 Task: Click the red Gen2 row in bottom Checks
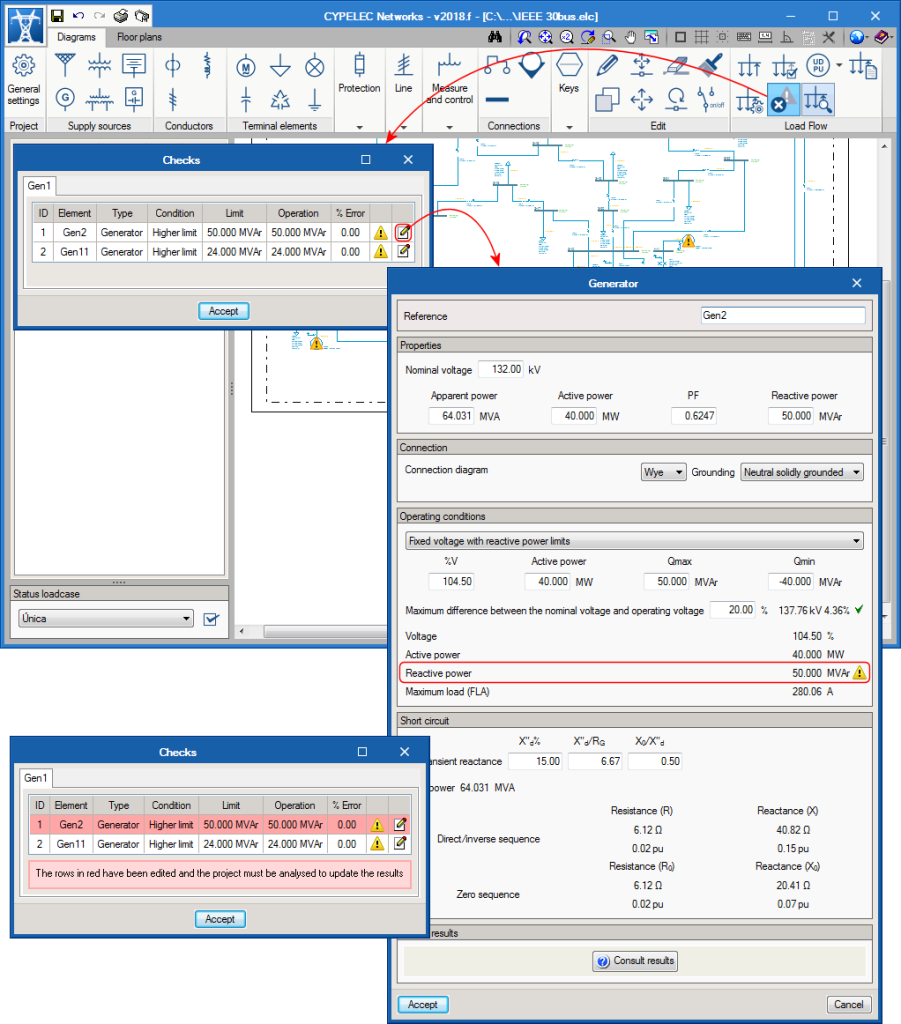219,825
